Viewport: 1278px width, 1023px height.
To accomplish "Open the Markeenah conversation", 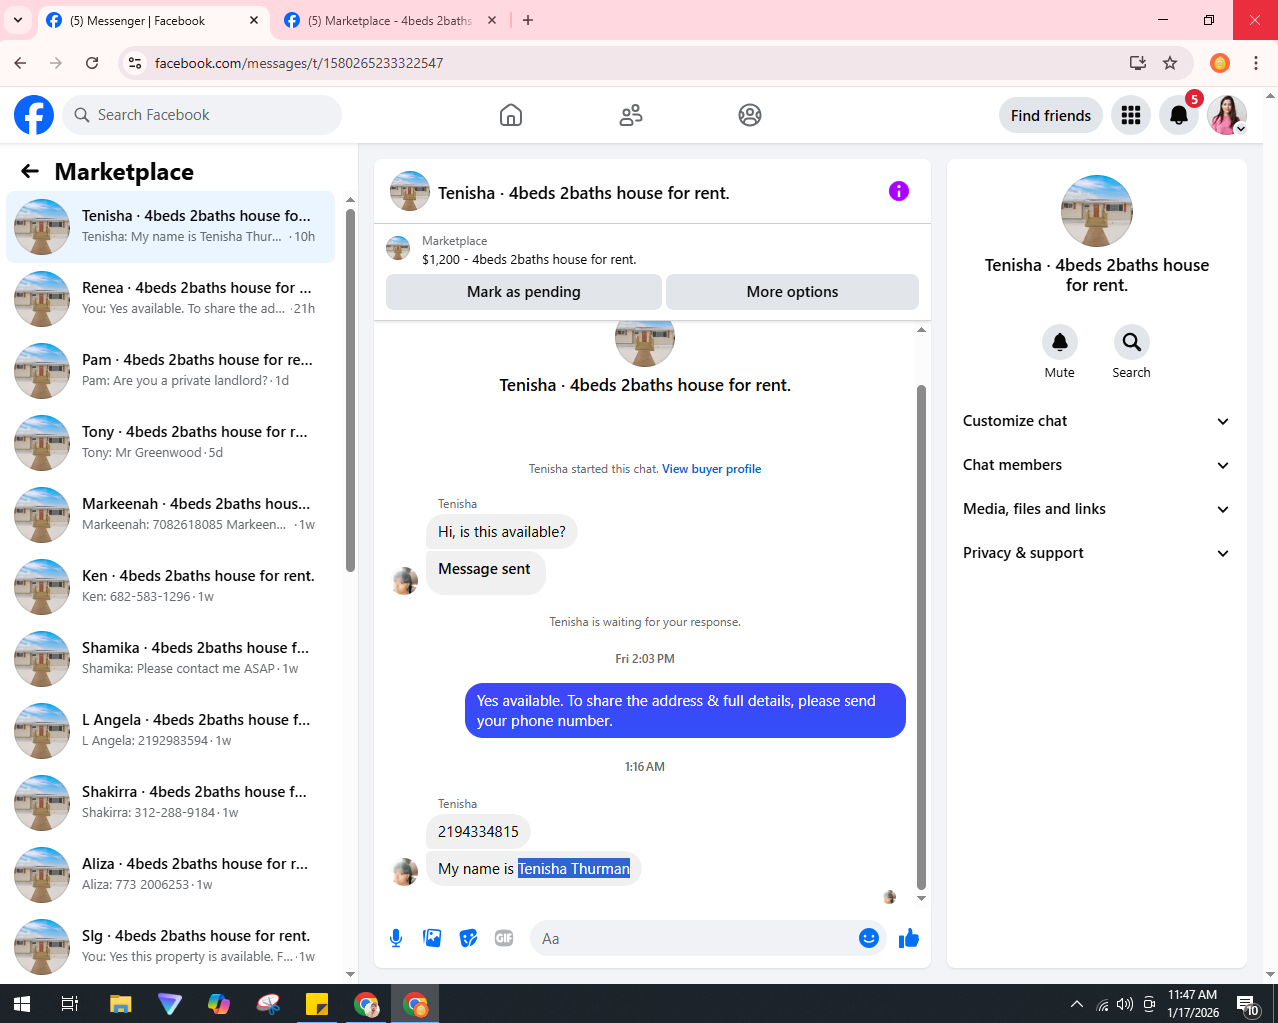I will [171, 515].
